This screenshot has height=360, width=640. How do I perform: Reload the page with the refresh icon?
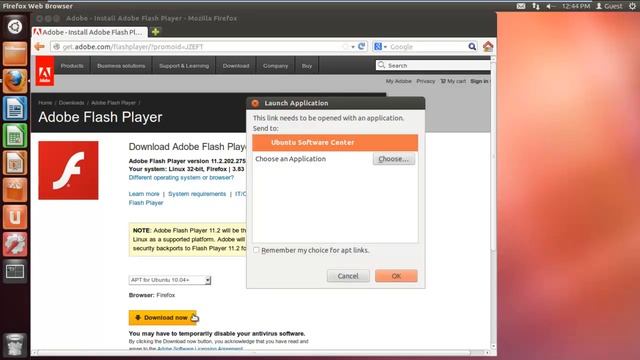362,47
